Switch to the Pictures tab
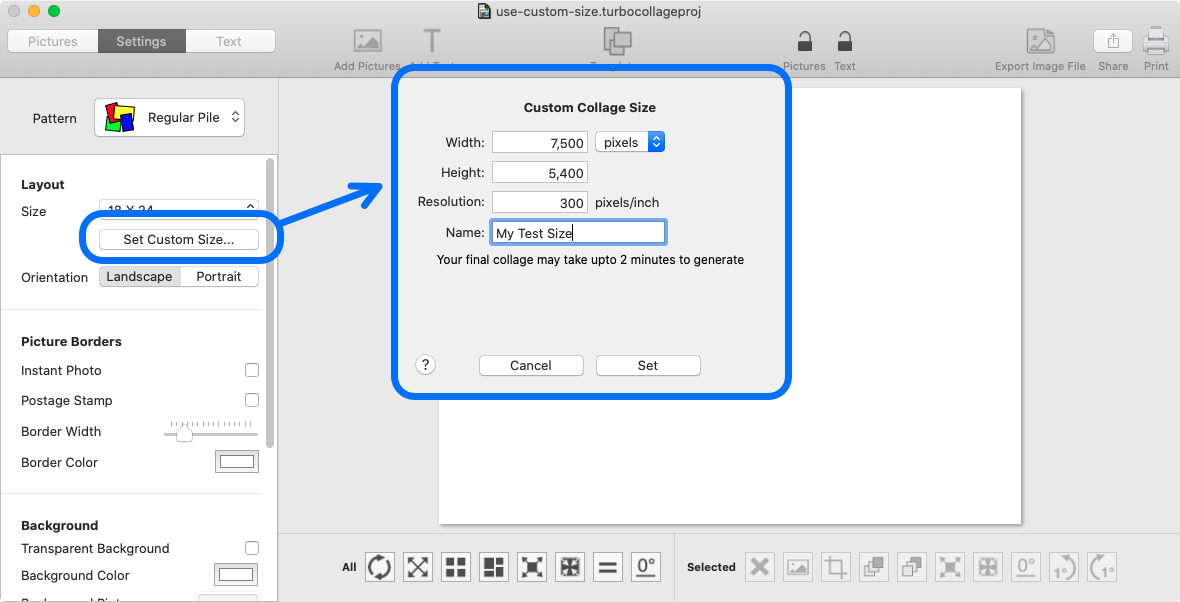This screenshot has height=602, width=1180. [53, 41]
